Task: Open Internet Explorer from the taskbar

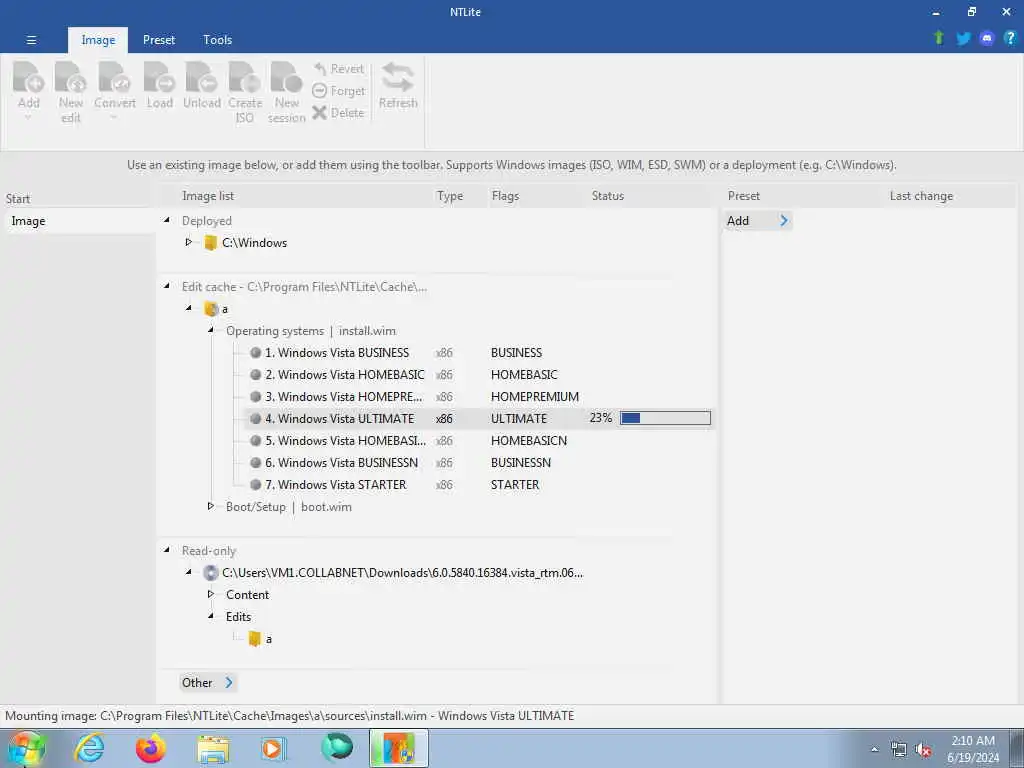Action: pos(89,748)
